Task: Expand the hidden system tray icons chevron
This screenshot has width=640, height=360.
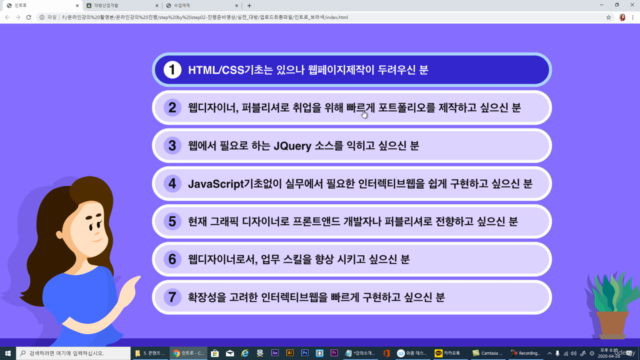Action: [549, 353]
